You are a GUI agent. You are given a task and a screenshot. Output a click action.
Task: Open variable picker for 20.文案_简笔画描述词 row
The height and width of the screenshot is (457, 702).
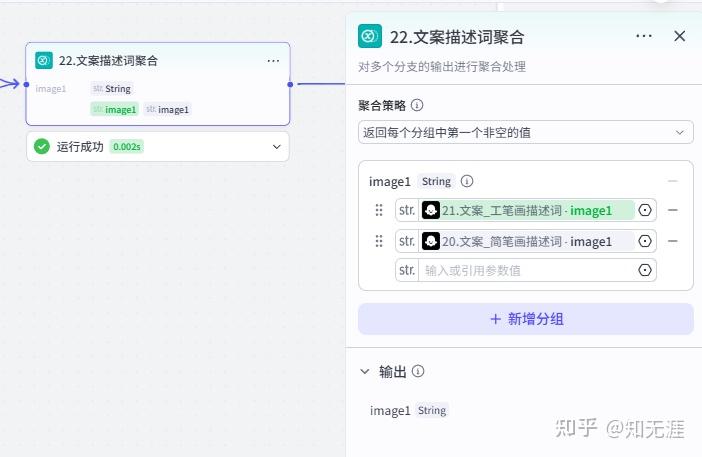coord(645,241)
